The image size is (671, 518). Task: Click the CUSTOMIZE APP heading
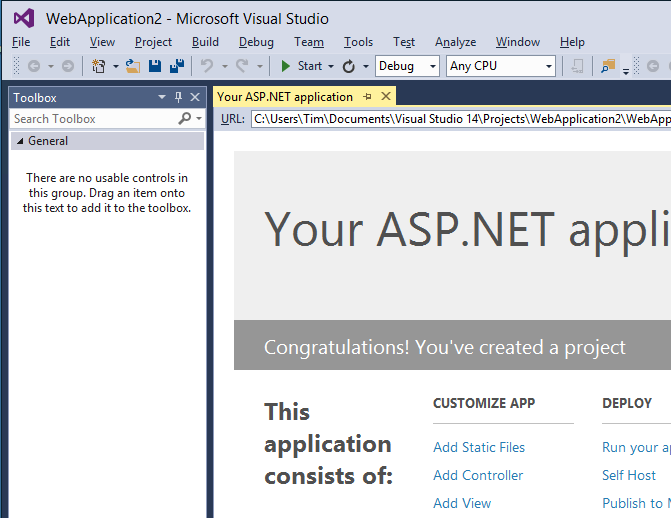coord(484,403)
